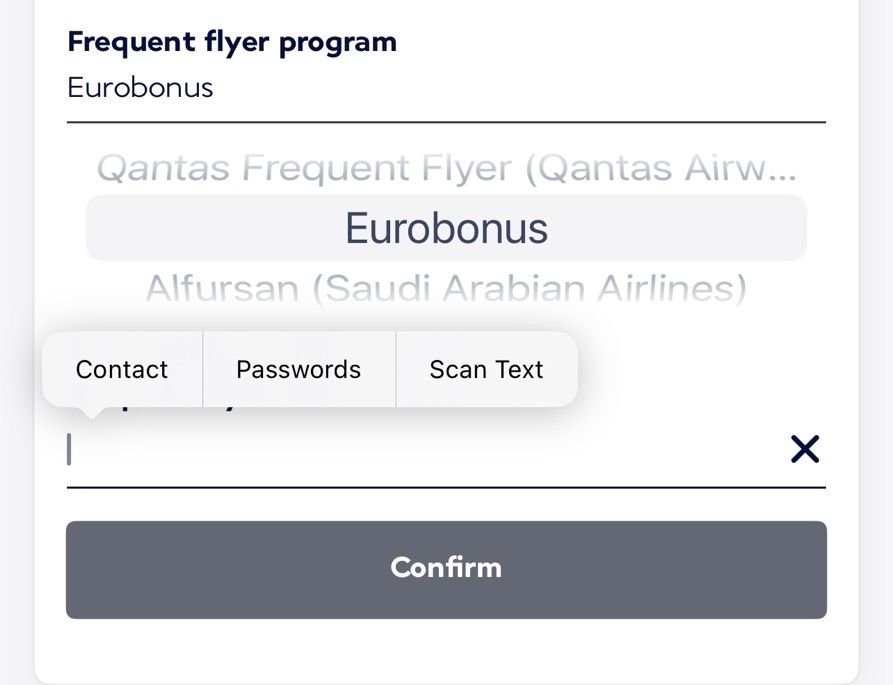Open the Frequent flyer program field

446,87
